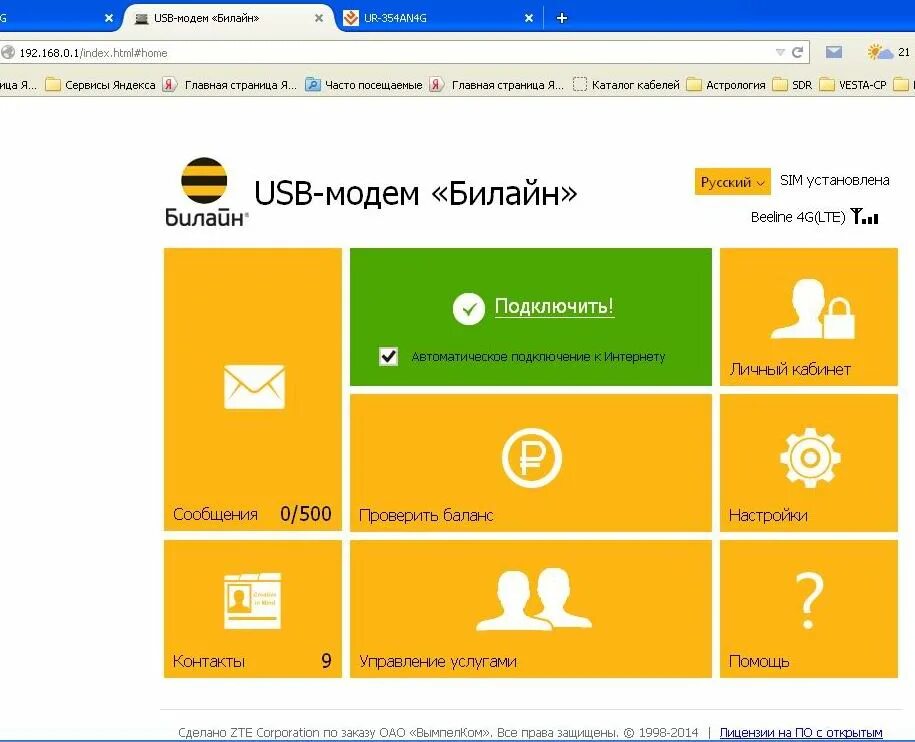Image resolution: width=915 pixels, height=742 pixels.
Task: Open the Contacts card icon
Action: (253, 601)
